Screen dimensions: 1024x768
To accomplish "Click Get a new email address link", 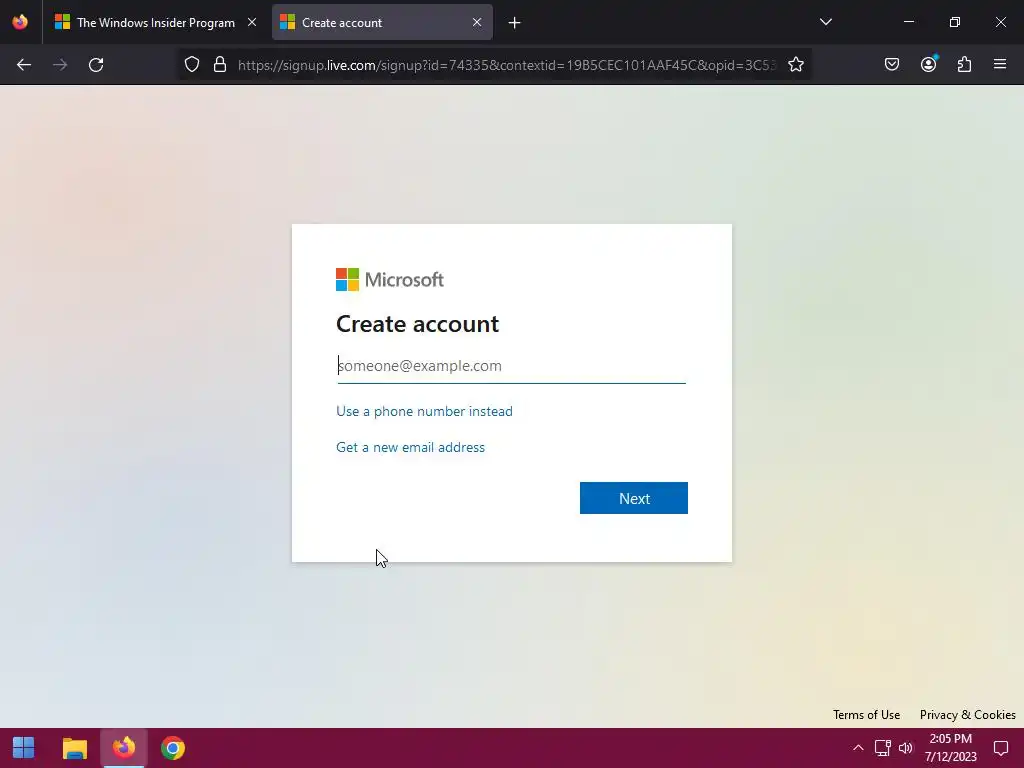I will 410,447.
